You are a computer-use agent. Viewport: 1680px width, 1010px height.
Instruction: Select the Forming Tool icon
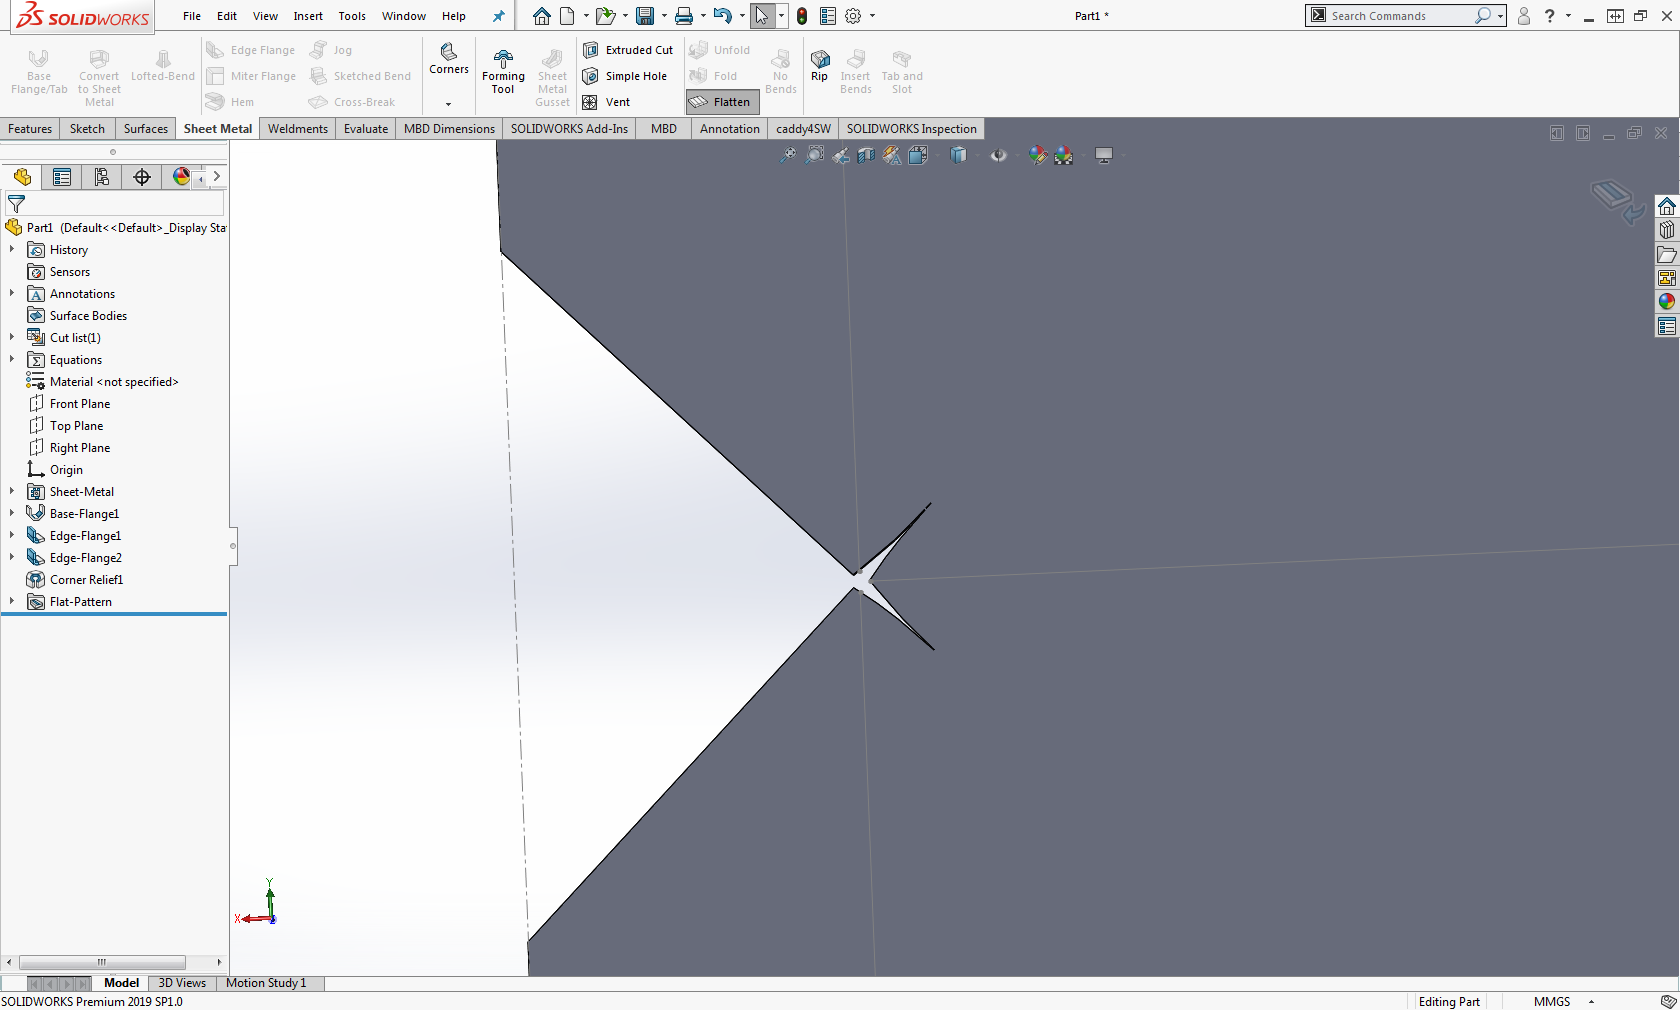[x=503, y=72]
